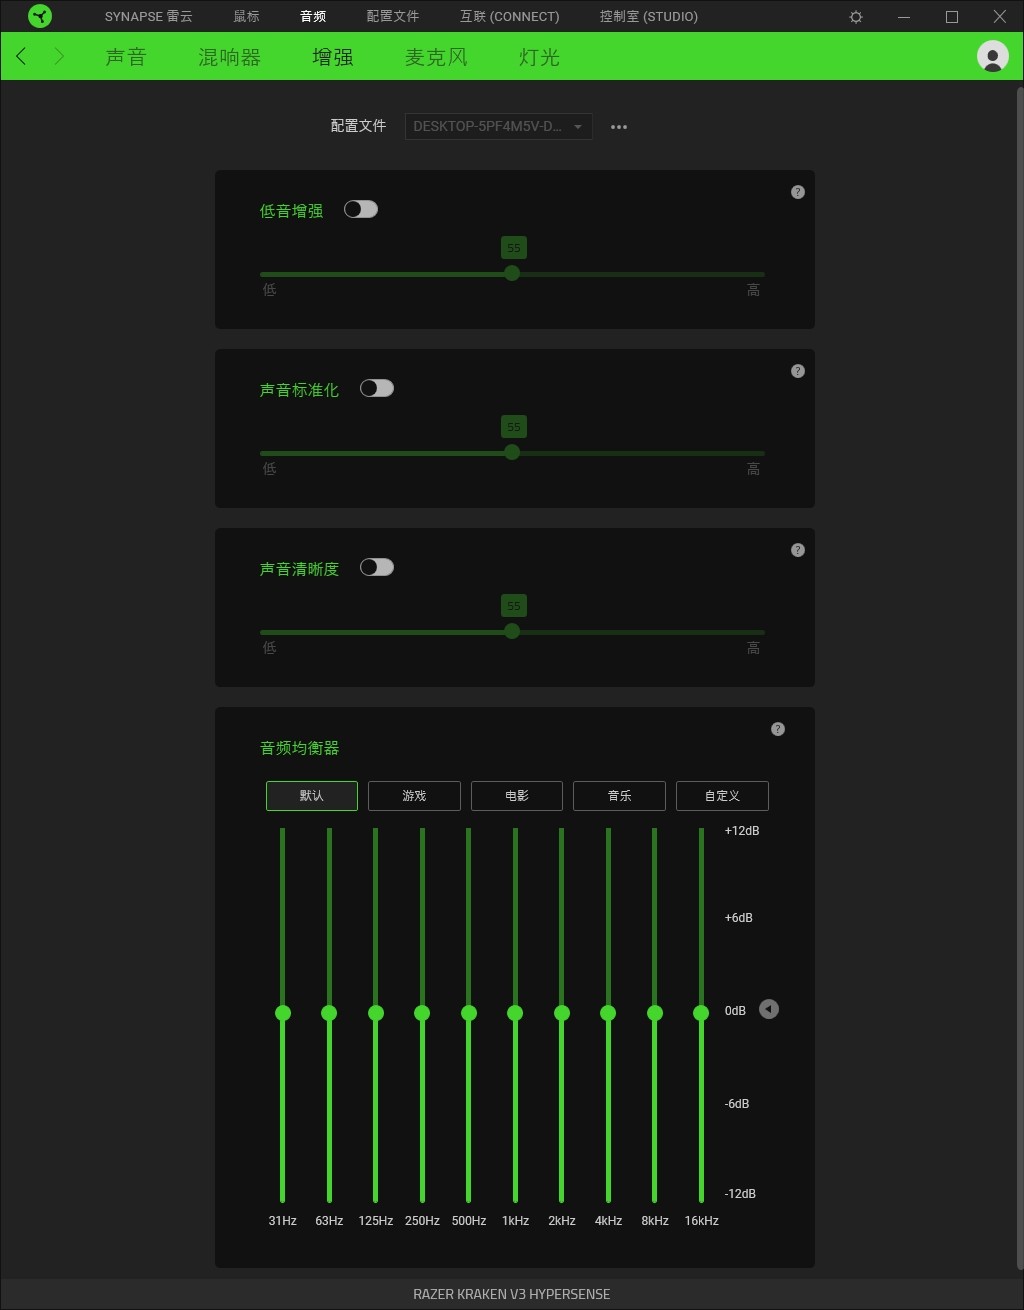Open the settings gear icon

pyautogui.click(x=856, y=17)
